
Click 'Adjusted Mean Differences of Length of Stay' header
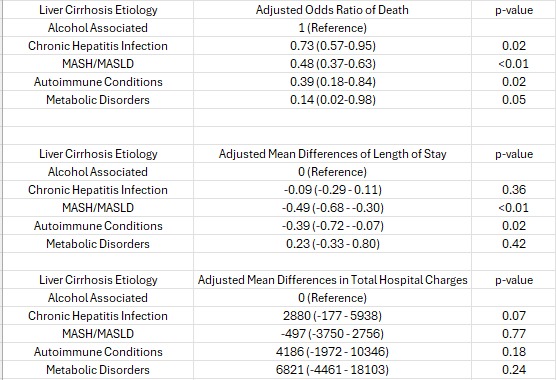pyautogui.click(x=332, y=154)
